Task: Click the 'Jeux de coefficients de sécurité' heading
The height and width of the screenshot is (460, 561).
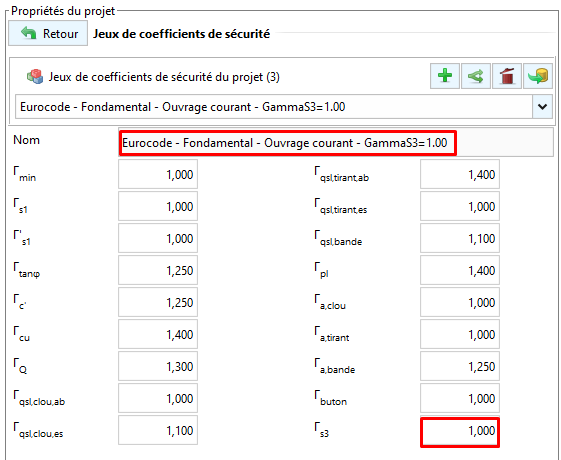Action: coord(181,34)
